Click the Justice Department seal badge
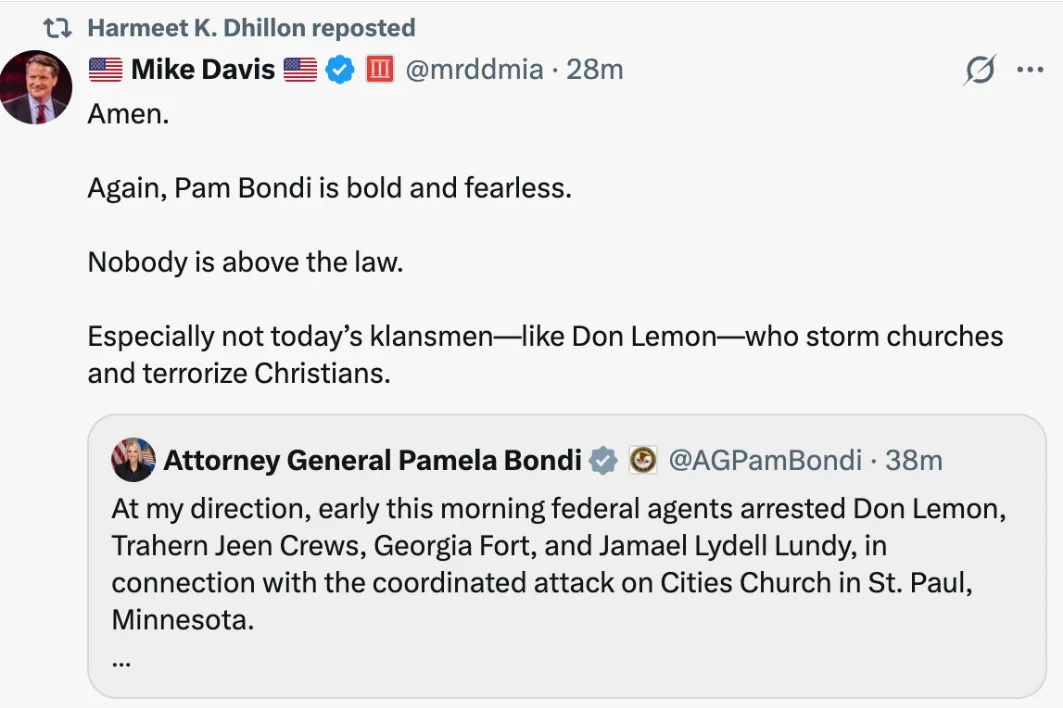Screen dimensions: 1063x708 coord(642,460)
